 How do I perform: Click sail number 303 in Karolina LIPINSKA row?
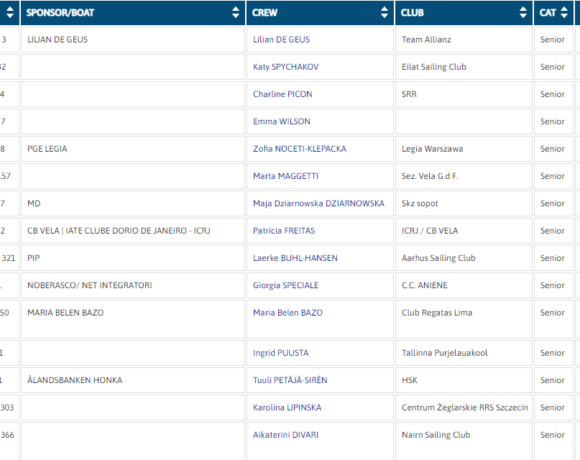click(7, 407)
